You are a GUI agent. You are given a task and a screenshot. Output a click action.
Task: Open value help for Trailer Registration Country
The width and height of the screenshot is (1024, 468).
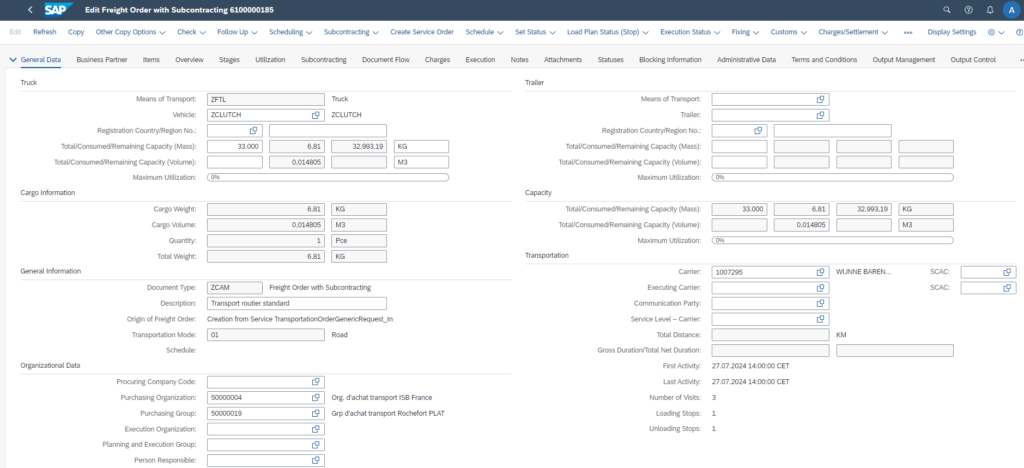[x=758, y=131]
